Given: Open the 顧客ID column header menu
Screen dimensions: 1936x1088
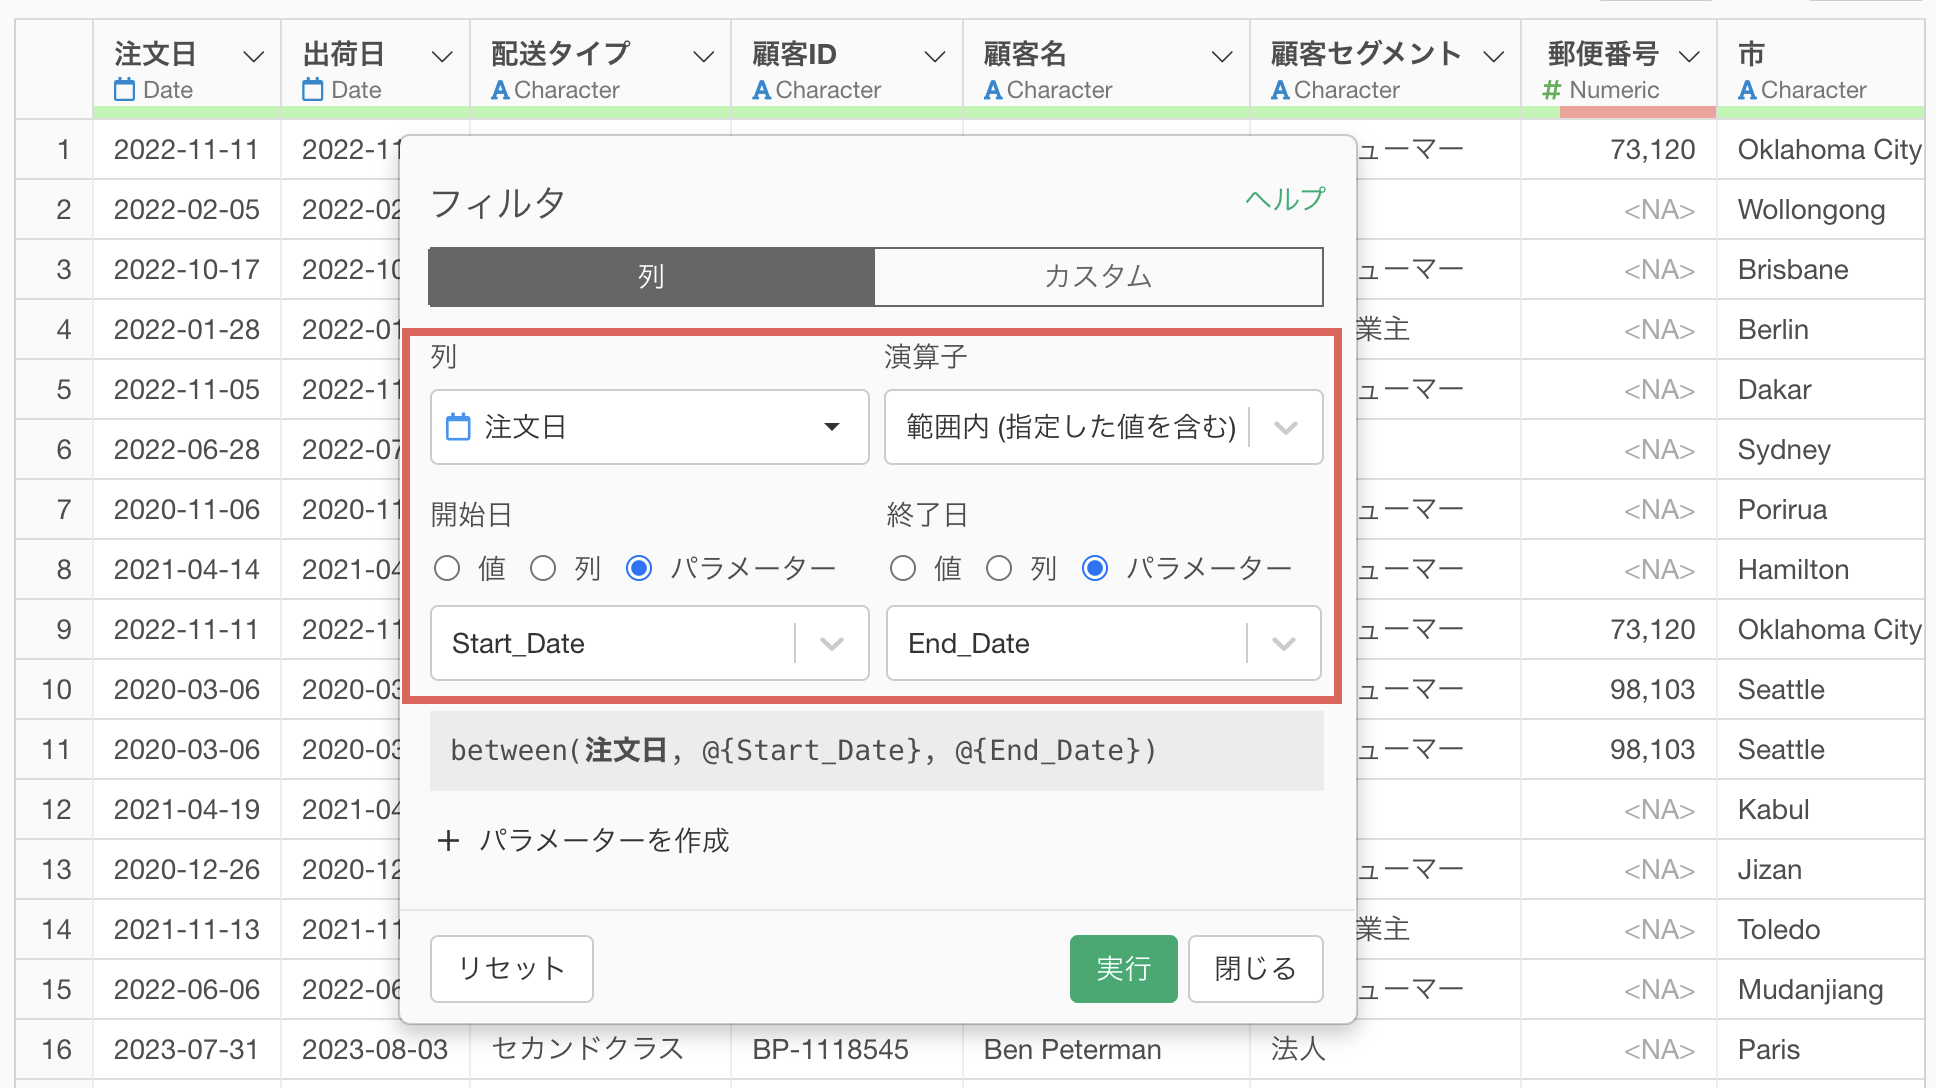Looking at the screenshot, I should point(935,56).
